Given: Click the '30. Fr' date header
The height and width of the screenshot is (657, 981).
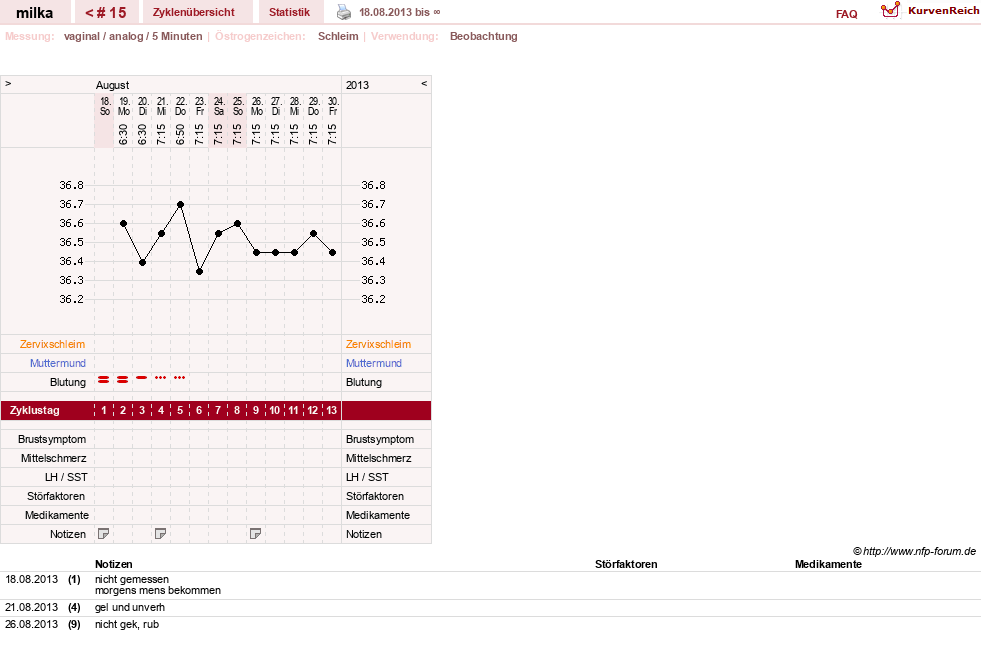Looking at the screenshot, I should click(333, 106).
